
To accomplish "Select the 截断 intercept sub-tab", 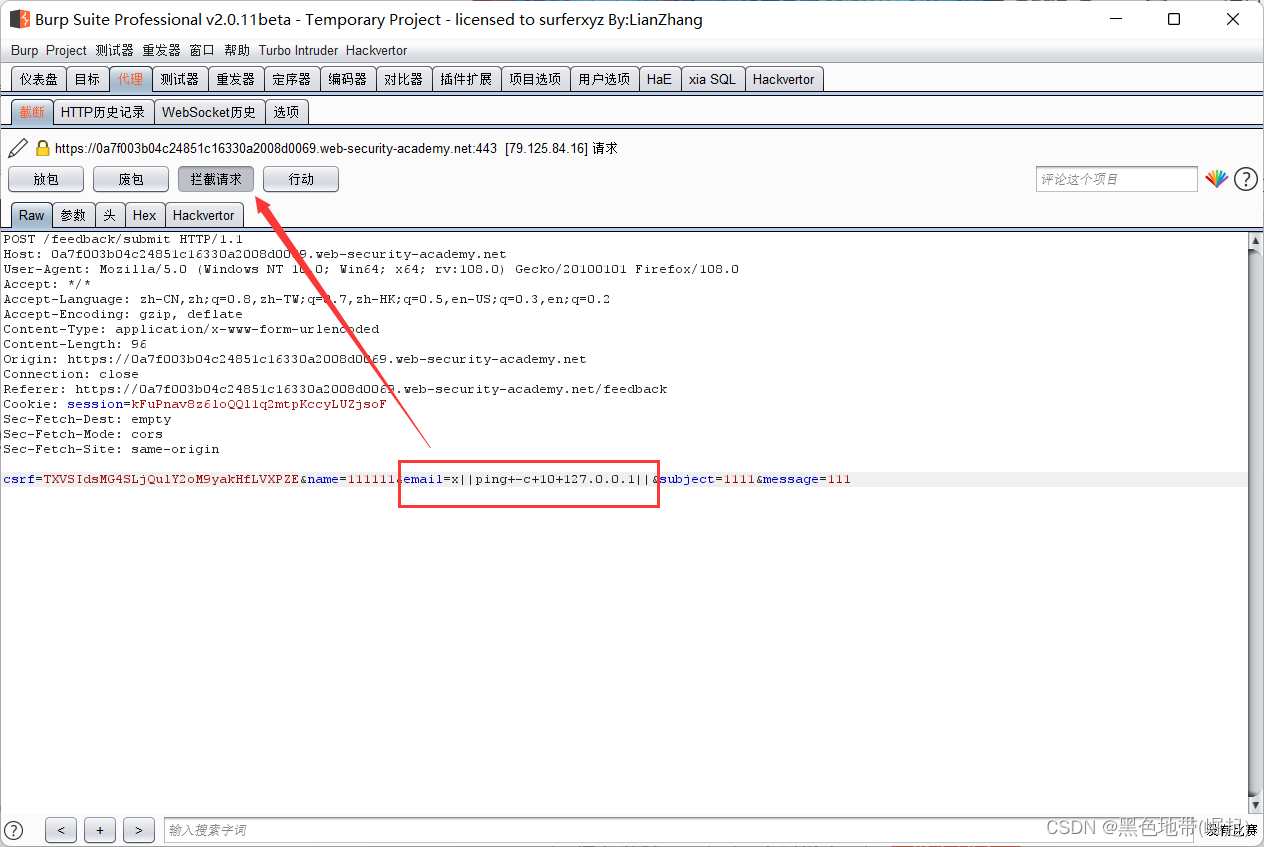I will 32,112.
